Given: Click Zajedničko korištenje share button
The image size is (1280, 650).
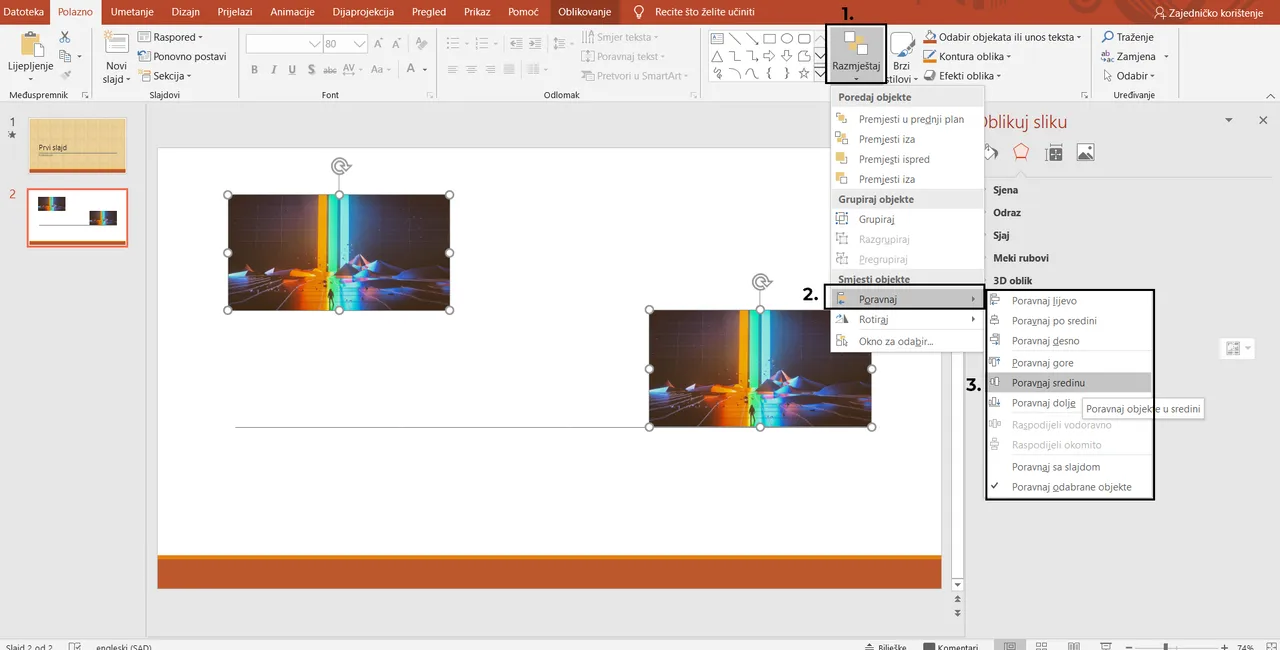Looking at the screenshot, I should coord(1209,12).
